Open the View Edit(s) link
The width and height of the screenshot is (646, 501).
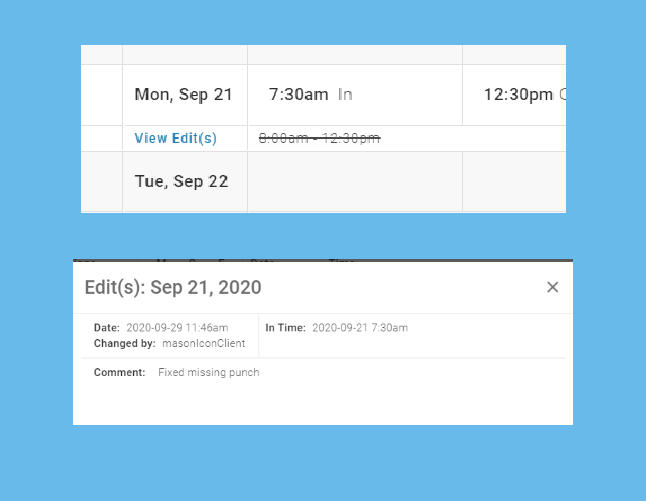pyautogui.click(x=175, y=139)
